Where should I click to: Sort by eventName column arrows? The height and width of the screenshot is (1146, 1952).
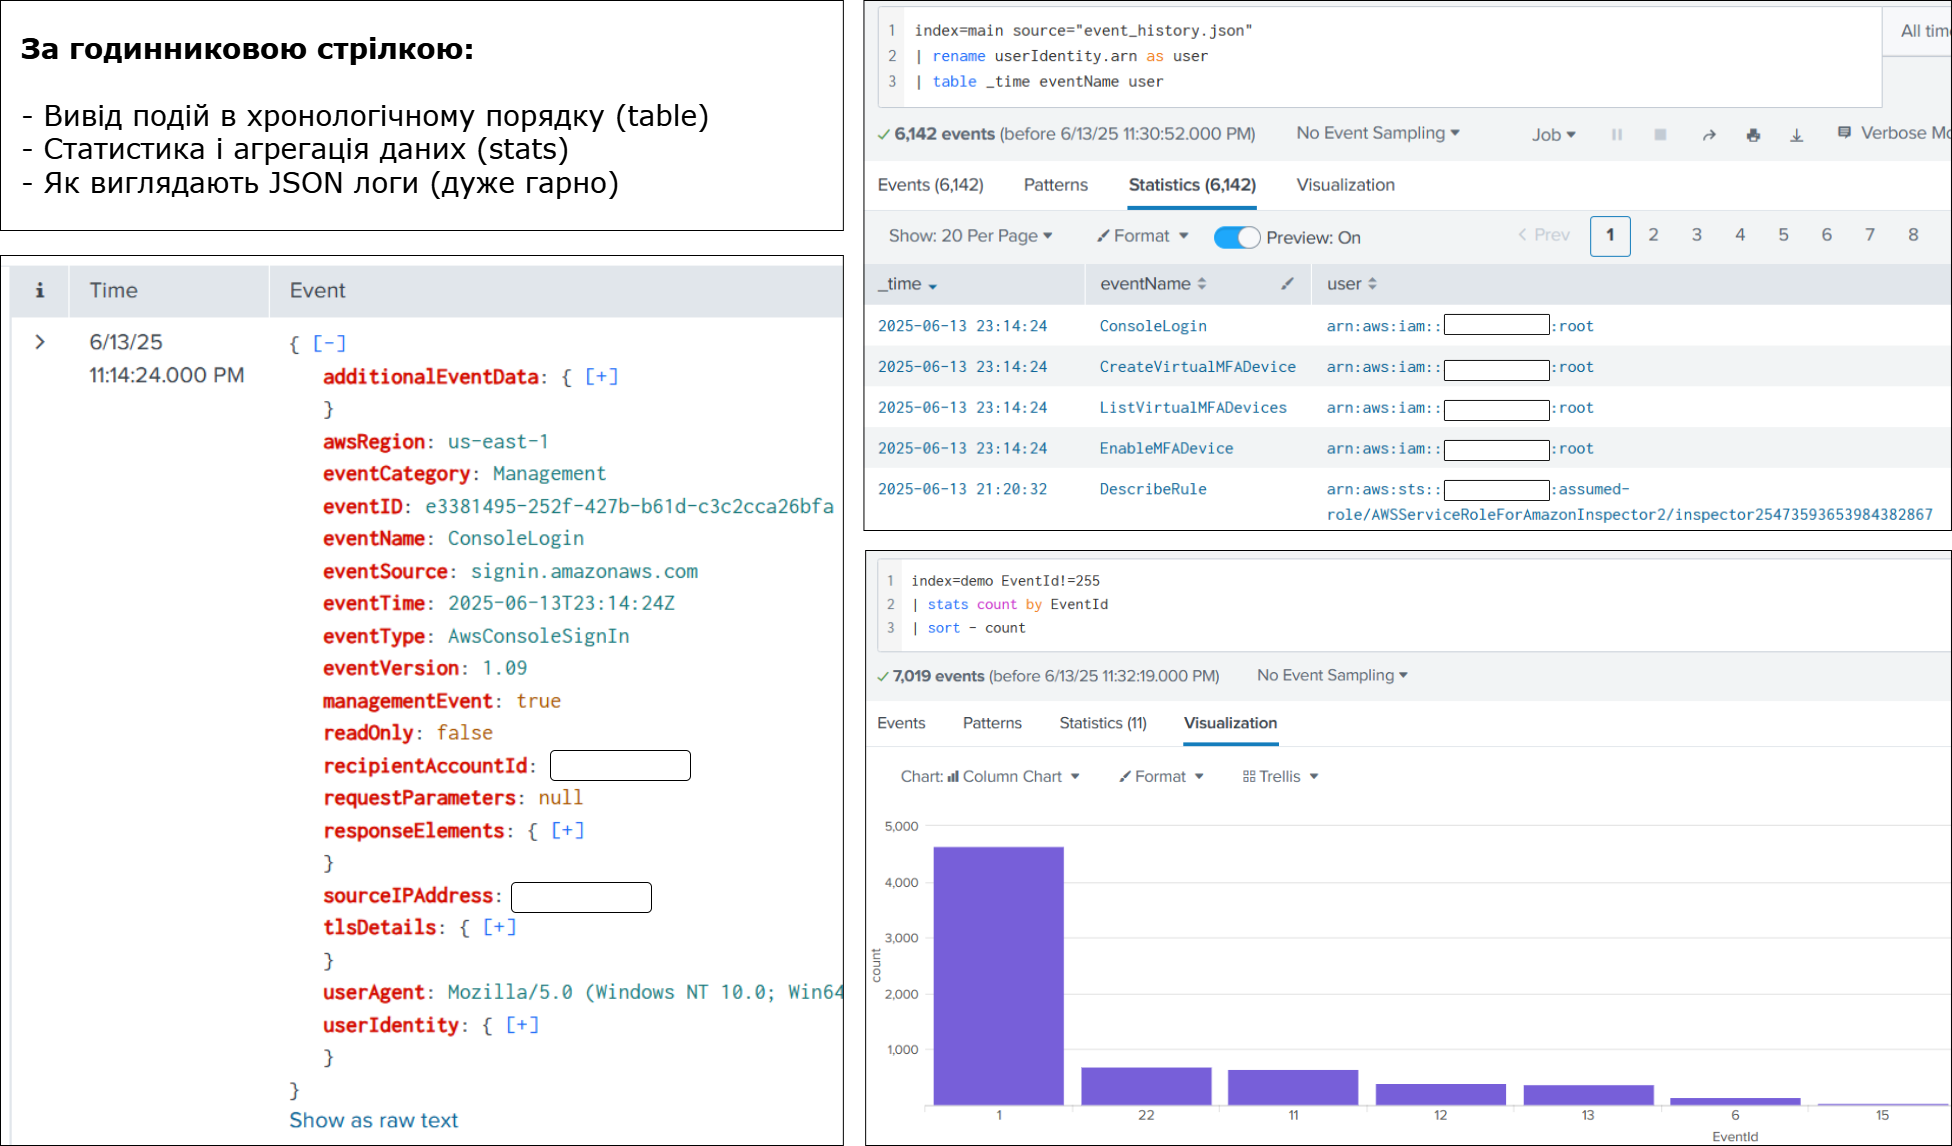[1202, 284]
